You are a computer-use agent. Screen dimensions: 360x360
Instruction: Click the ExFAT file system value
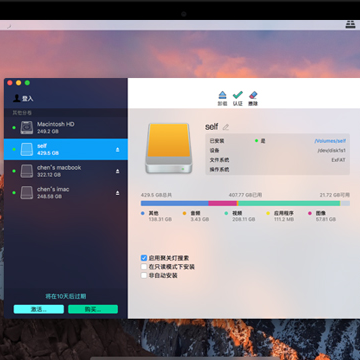click(338, 160)
